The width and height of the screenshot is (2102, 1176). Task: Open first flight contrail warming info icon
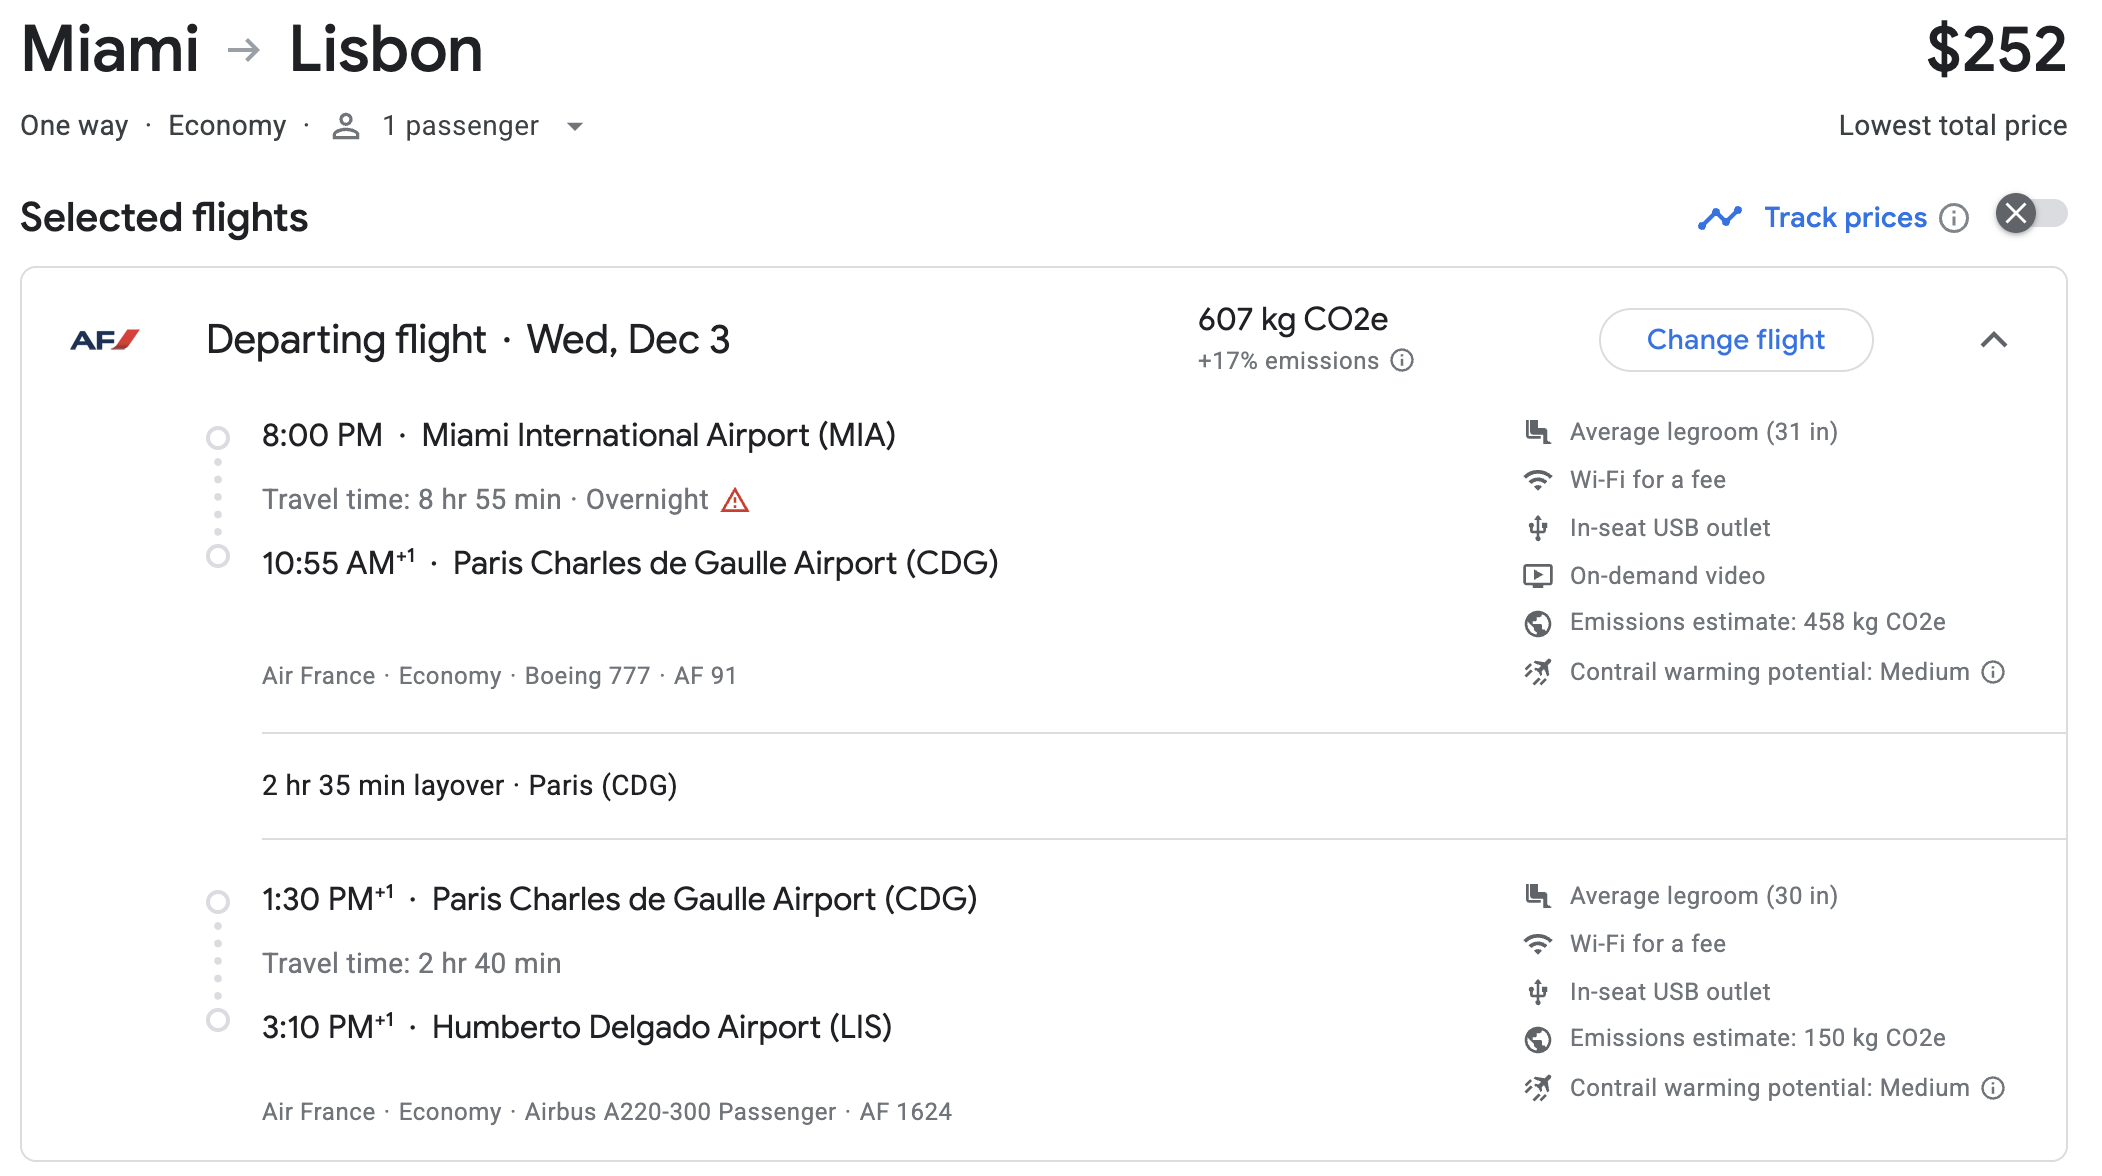click(x=1994, y=672)
